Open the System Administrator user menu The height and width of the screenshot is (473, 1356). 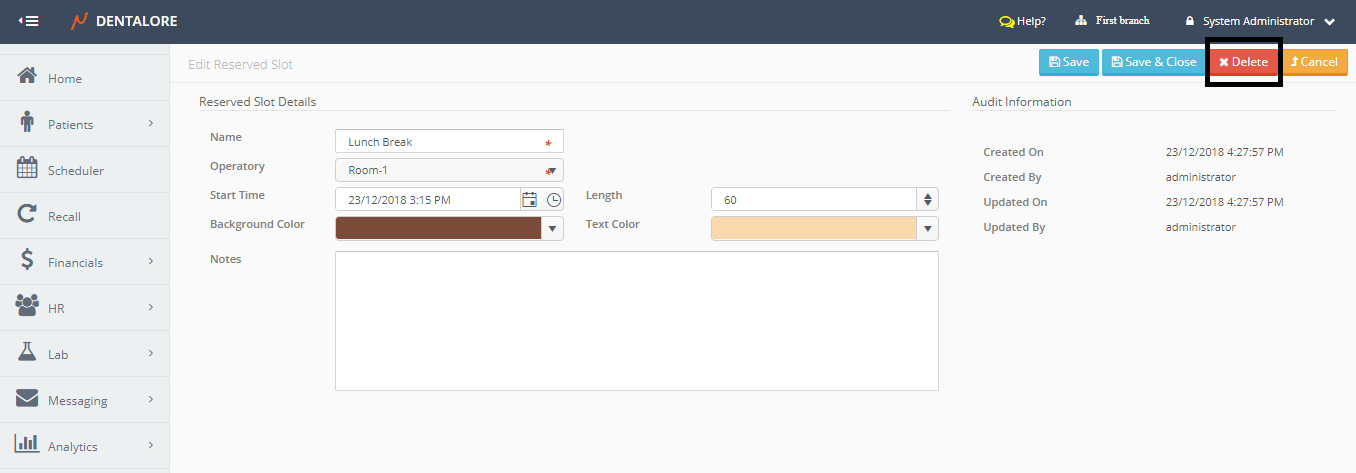1259,21
